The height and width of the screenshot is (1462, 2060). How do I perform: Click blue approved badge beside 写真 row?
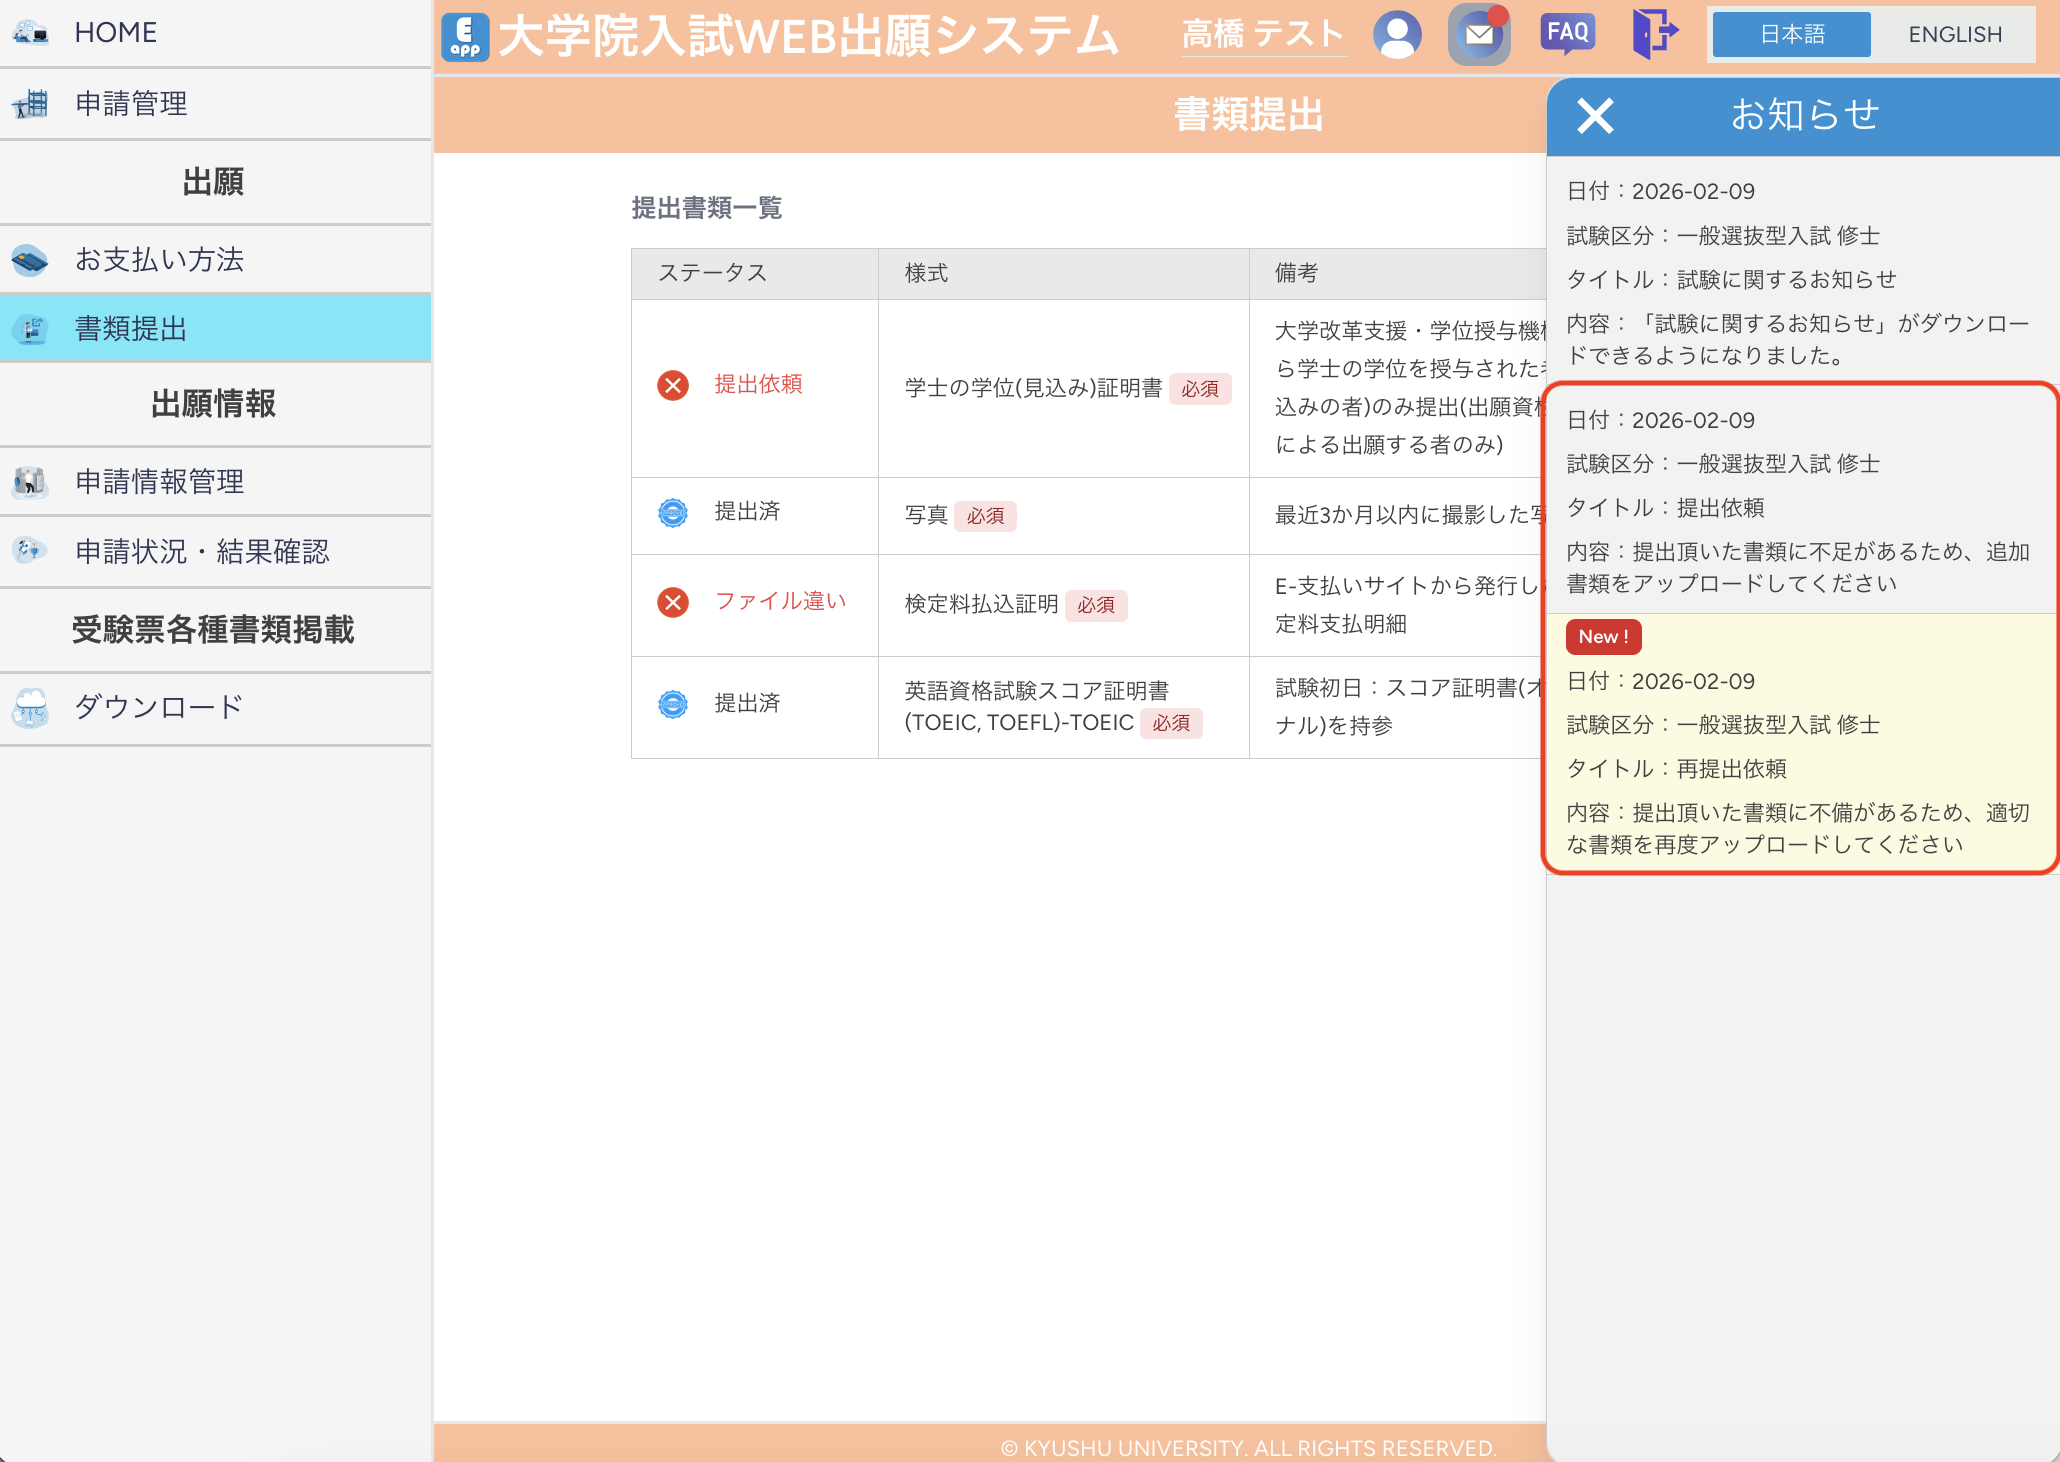coord(673,513)
